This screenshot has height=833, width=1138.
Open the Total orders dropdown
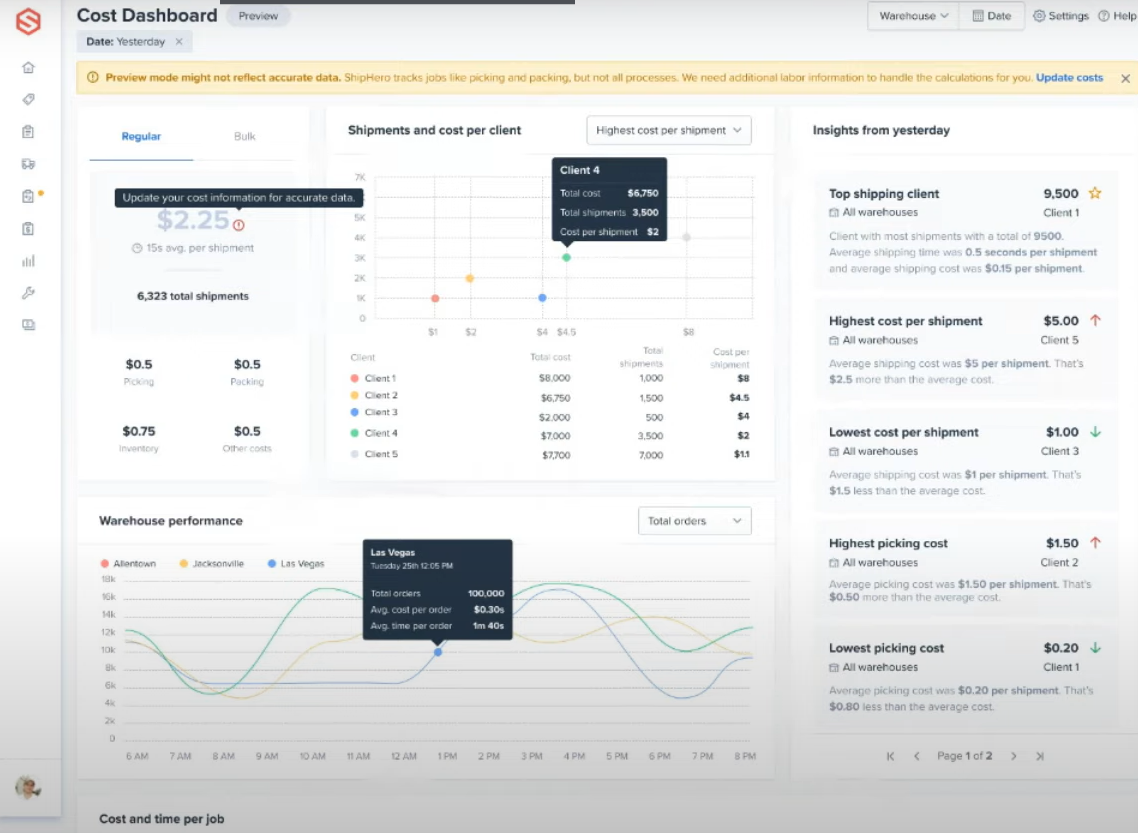694,521
